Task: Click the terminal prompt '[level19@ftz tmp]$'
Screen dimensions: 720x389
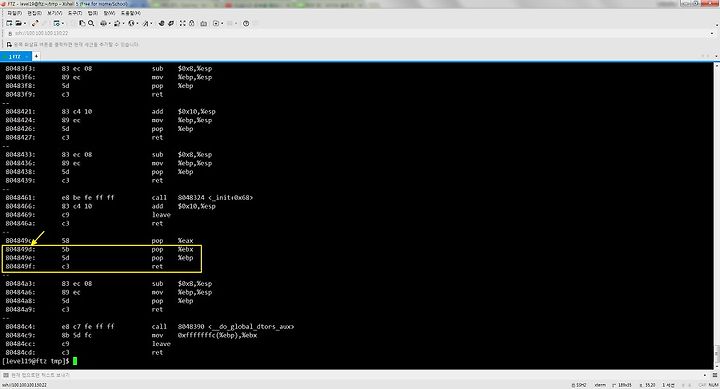Action: point(36,361)
